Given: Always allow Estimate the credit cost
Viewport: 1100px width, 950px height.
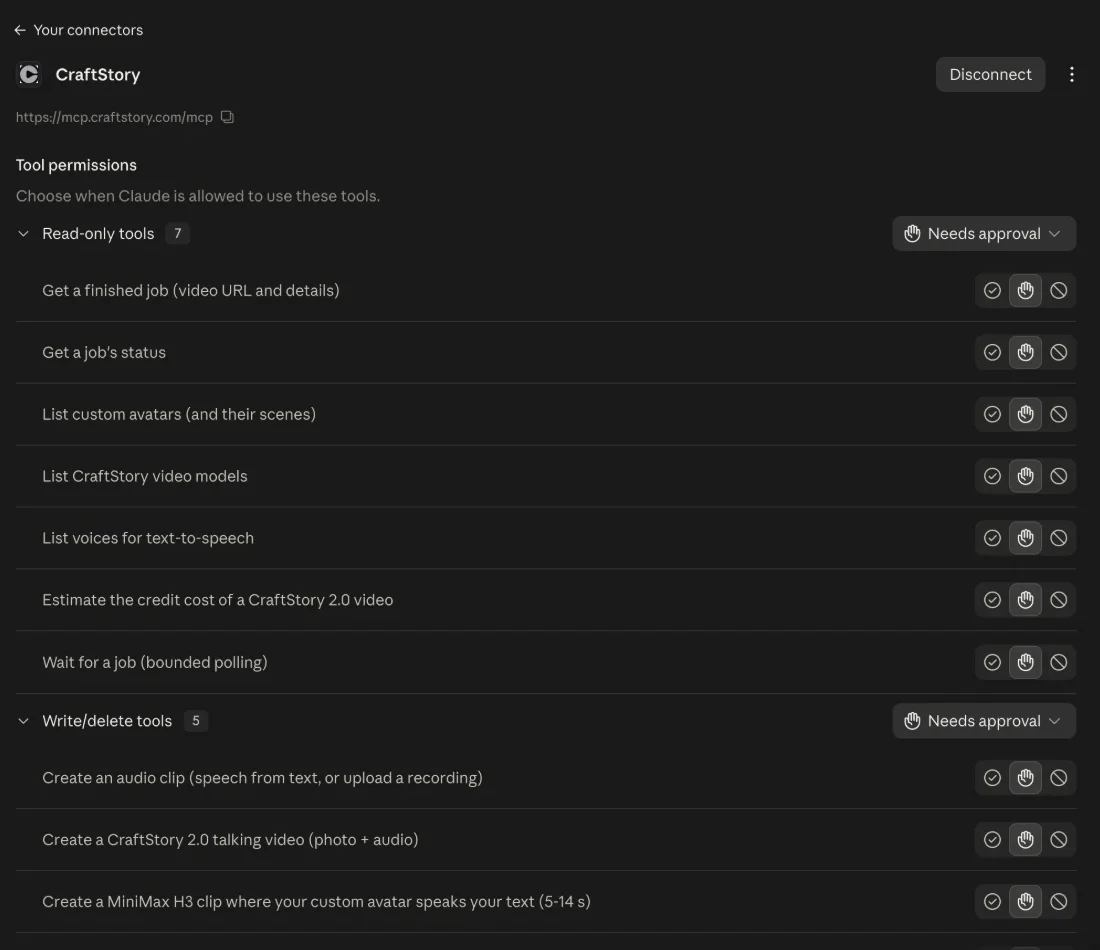Looking at the screenshot, I should tap(992, 600).
